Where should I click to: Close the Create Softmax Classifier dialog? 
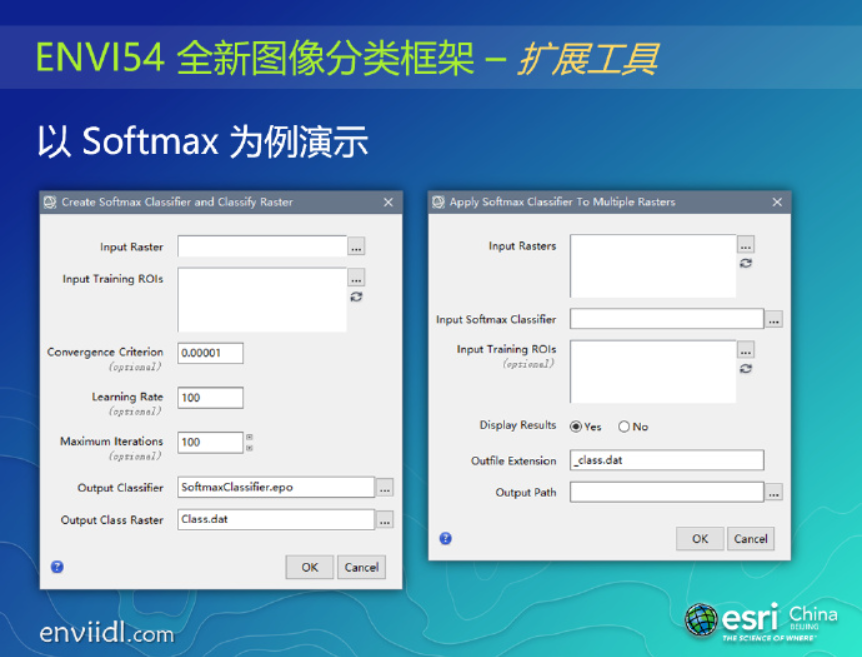(388, 202)
